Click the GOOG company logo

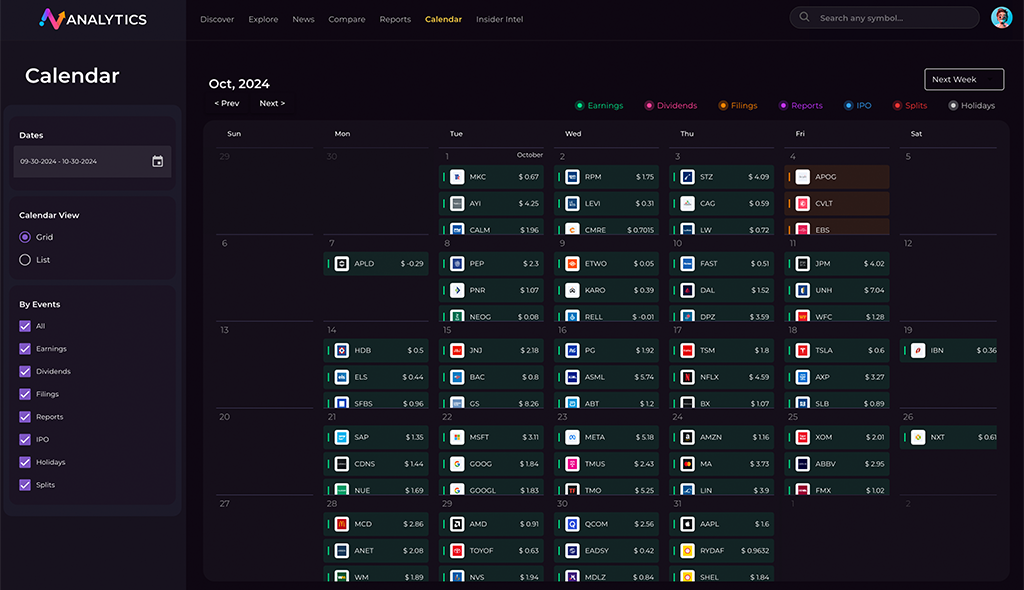pos(457,464)
